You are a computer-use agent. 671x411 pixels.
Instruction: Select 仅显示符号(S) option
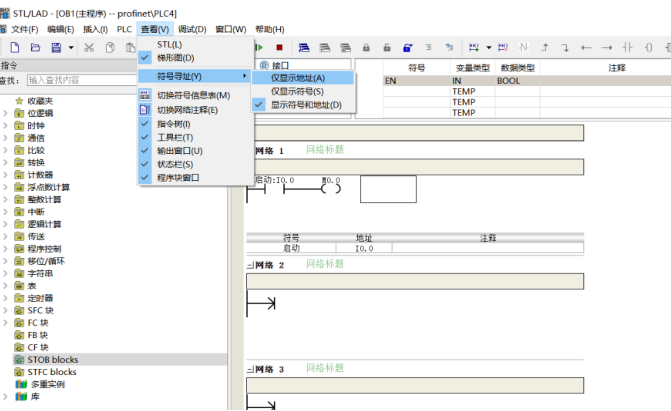[303, 91]
